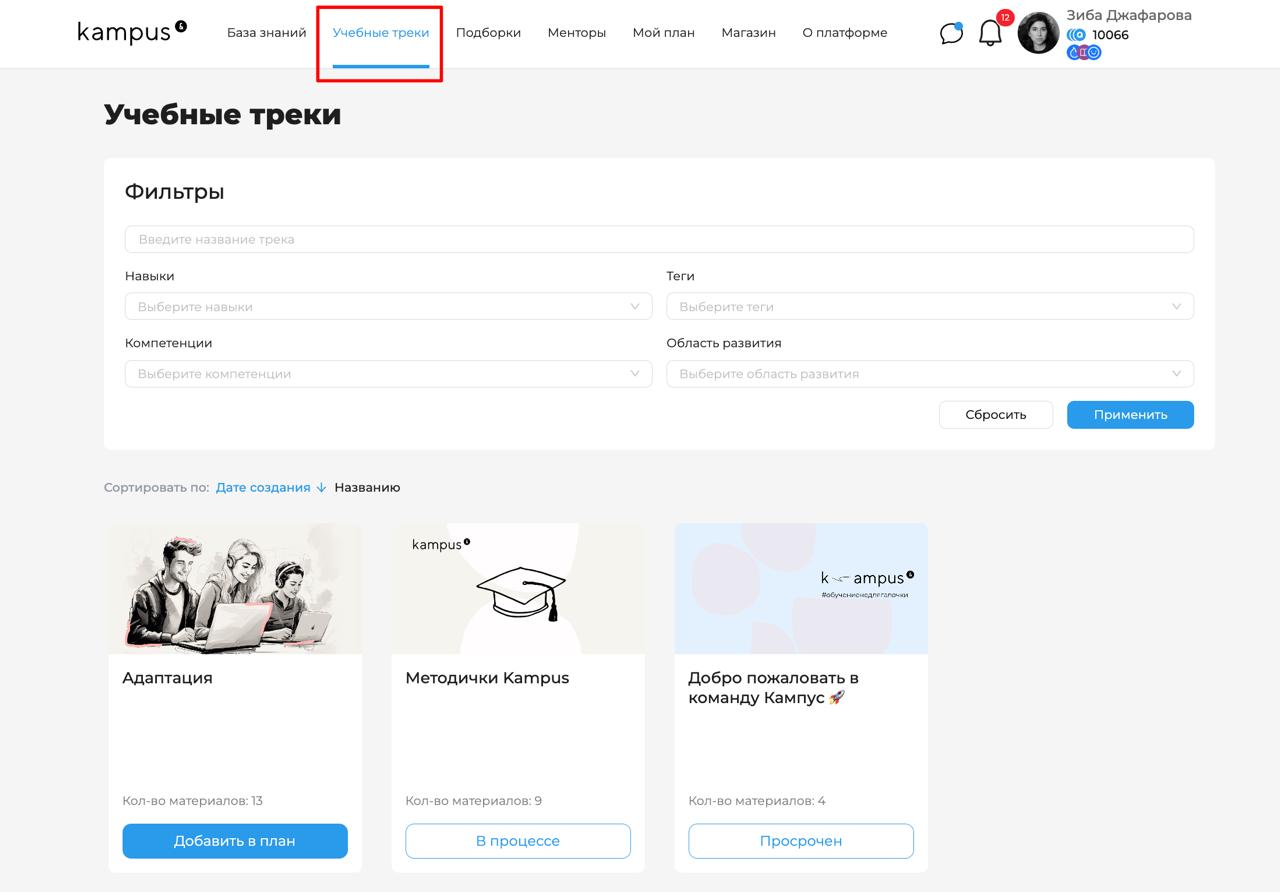Expand the Компетенции selector
The width and height of the screenshot is (1280, 892).
click(388, 373)
